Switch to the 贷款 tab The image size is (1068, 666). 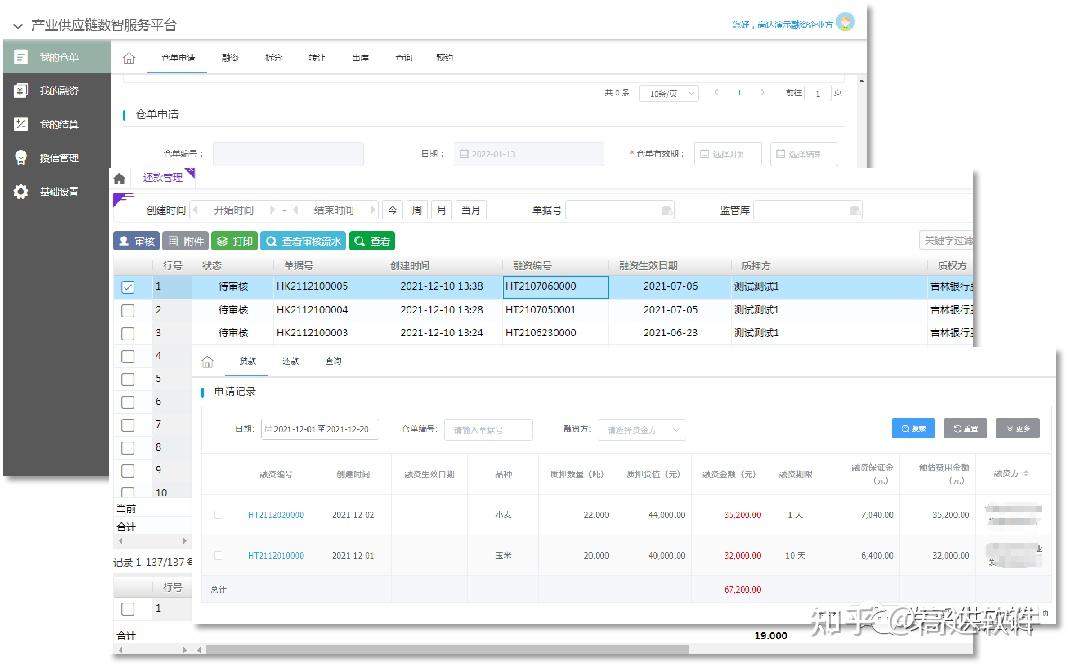click(x=247, y=363)
